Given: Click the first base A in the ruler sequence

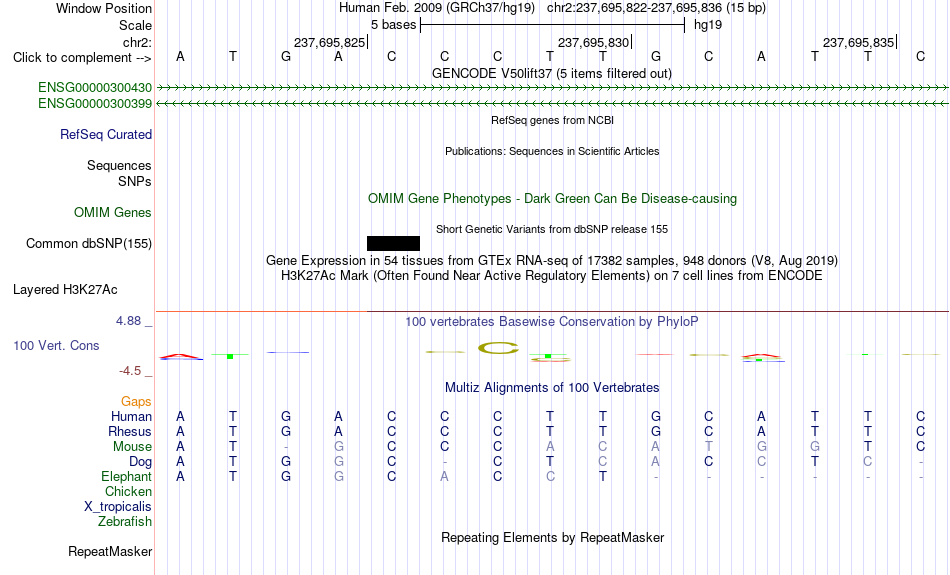Looking at the screenshot, I should (x=180, y=57).
